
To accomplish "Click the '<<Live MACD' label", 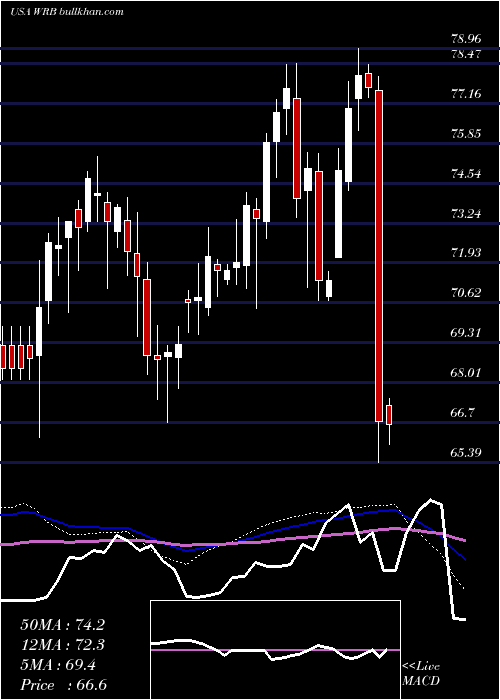I will [x=421, y=673].
